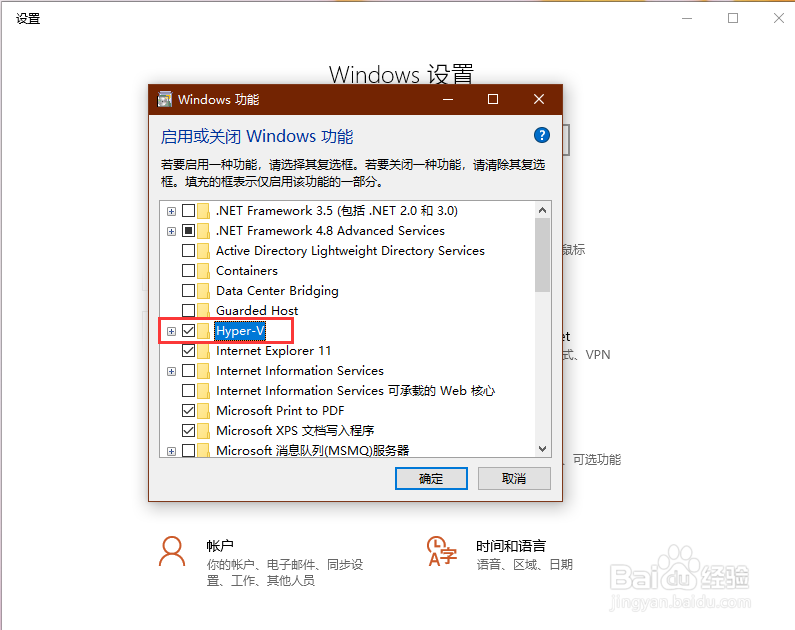The width and height of the screenshot is (795, 630).
Task: Click the 确定 button
Action: [431, 478]
